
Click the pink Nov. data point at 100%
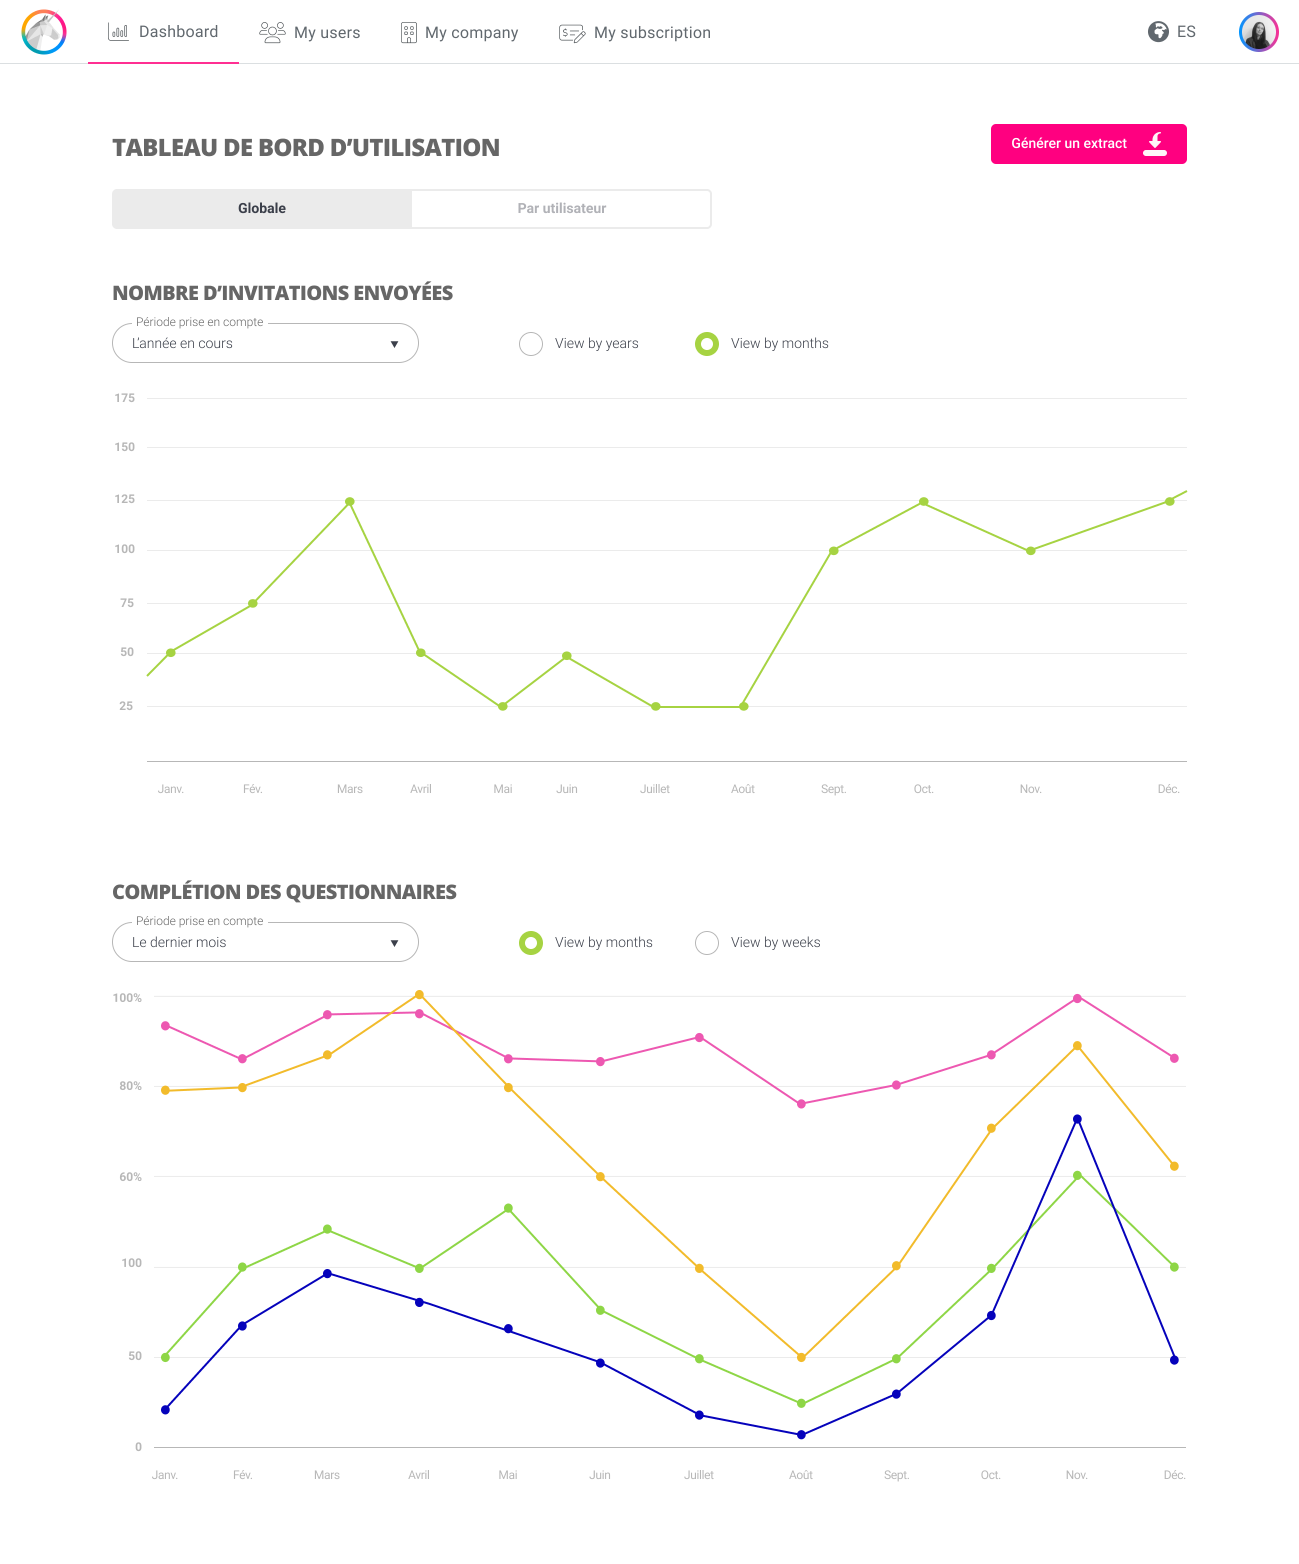pos(1077,999)
